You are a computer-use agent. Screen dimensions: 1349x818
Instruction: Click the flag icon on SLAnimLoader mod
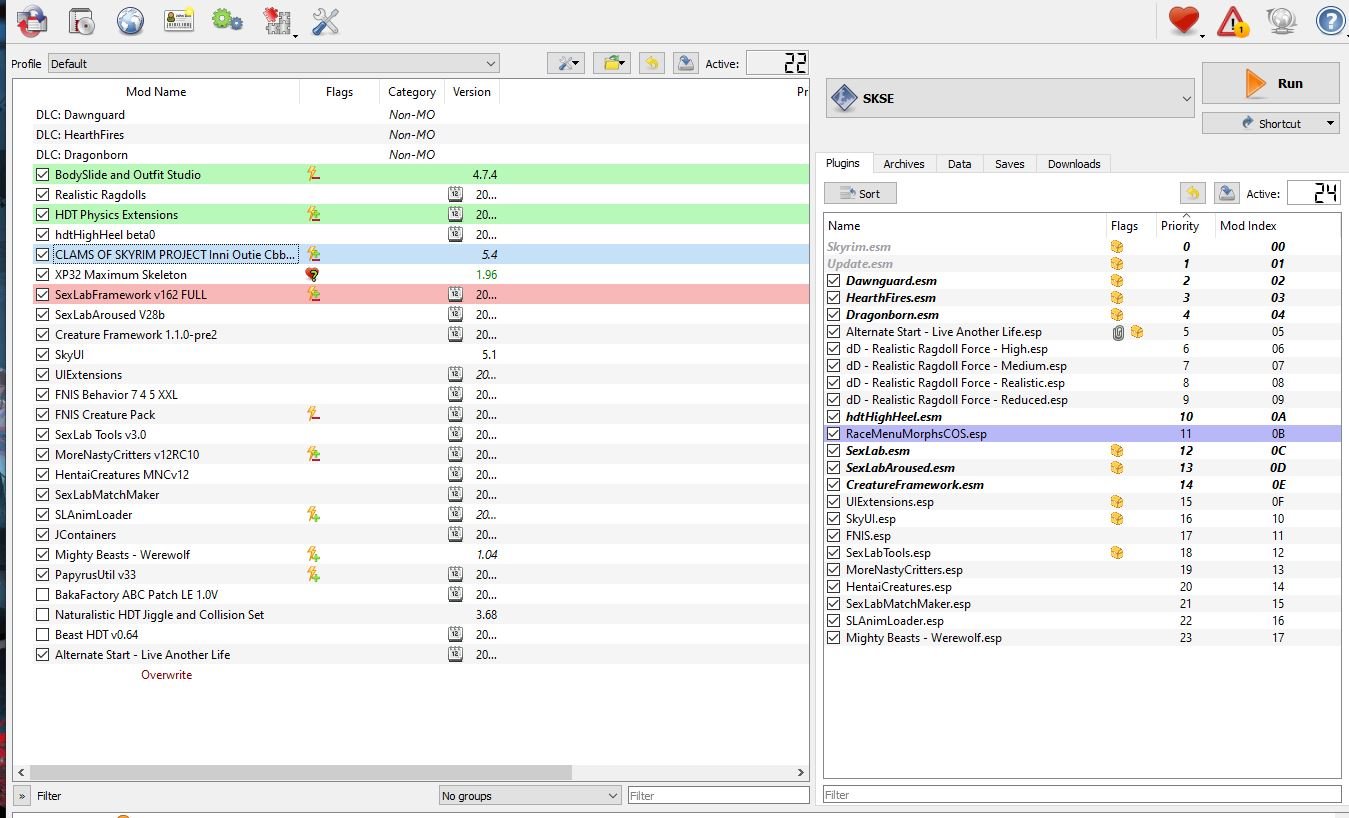coord(313,514)
